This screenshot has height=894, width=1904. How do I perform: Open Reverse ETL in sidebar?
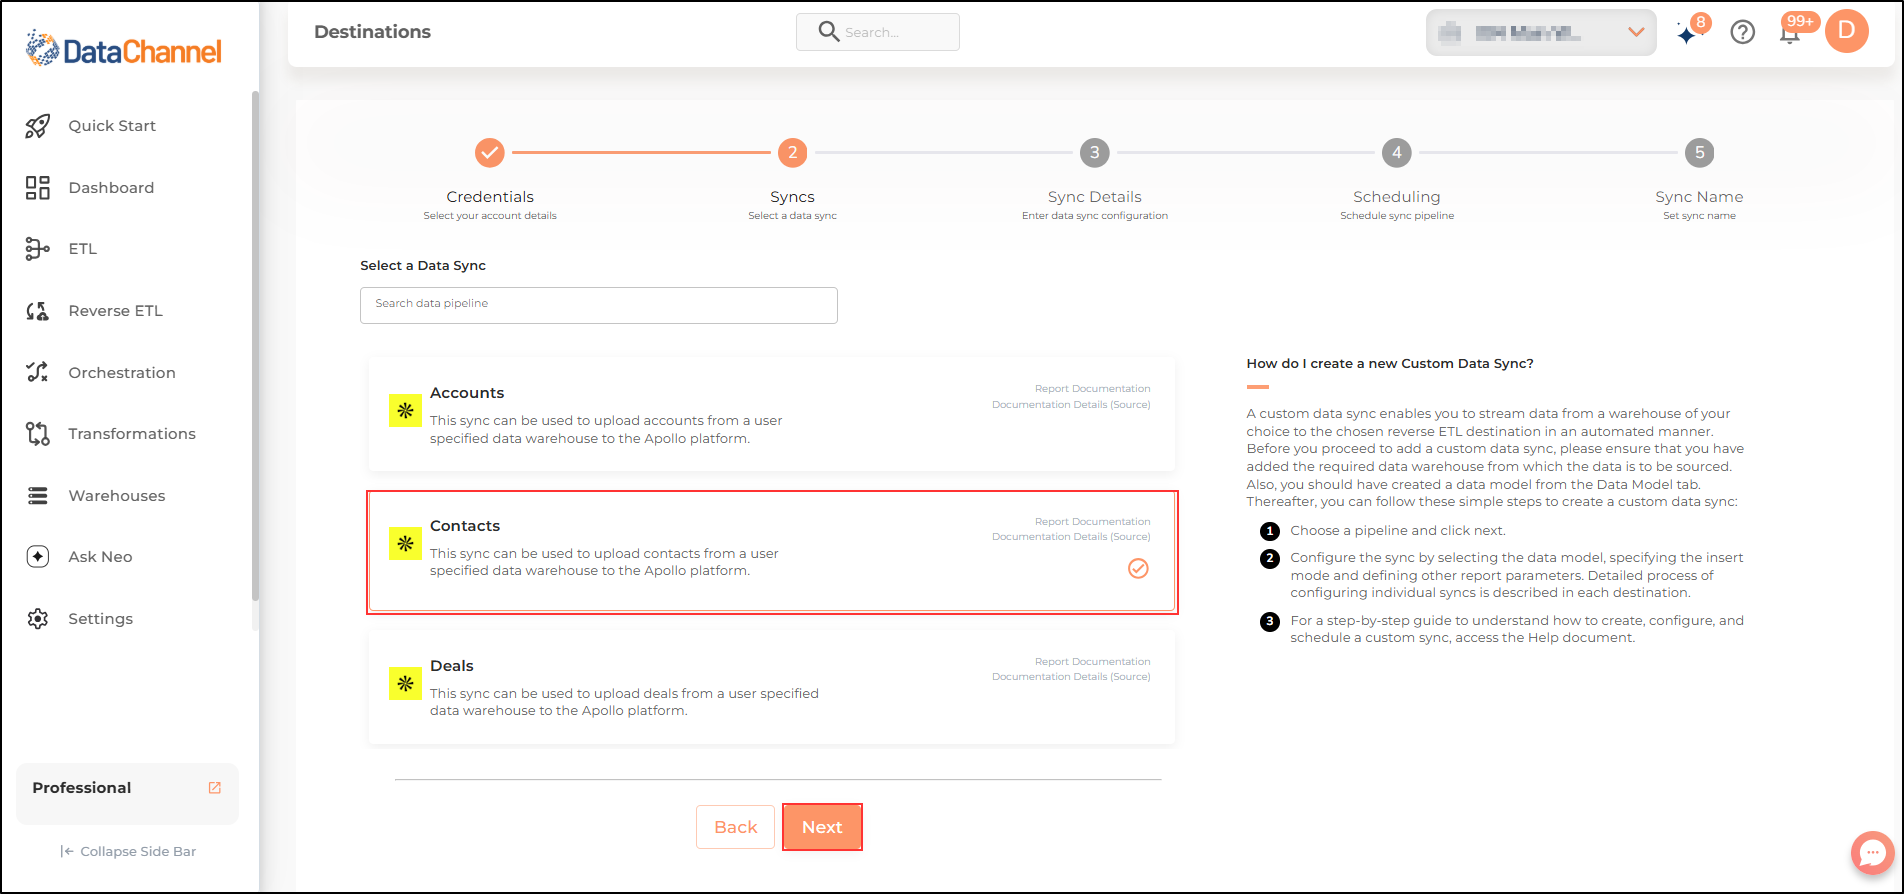[115, 311]
